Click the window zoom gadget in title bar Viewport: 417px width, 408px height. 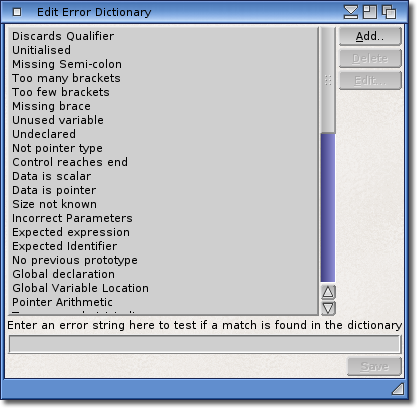click(370, 12)
